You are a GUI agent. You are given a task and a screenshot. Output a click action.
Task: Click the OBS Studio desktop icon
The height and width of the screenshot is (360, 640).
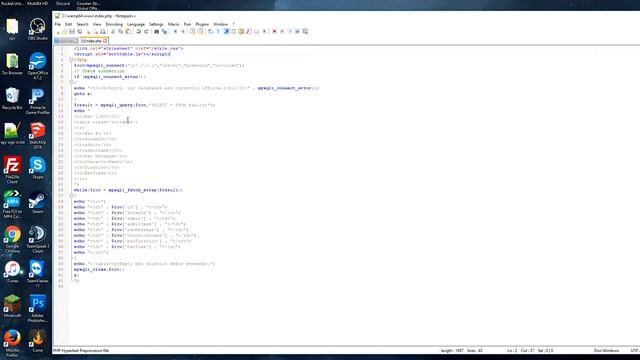point(38,29)
